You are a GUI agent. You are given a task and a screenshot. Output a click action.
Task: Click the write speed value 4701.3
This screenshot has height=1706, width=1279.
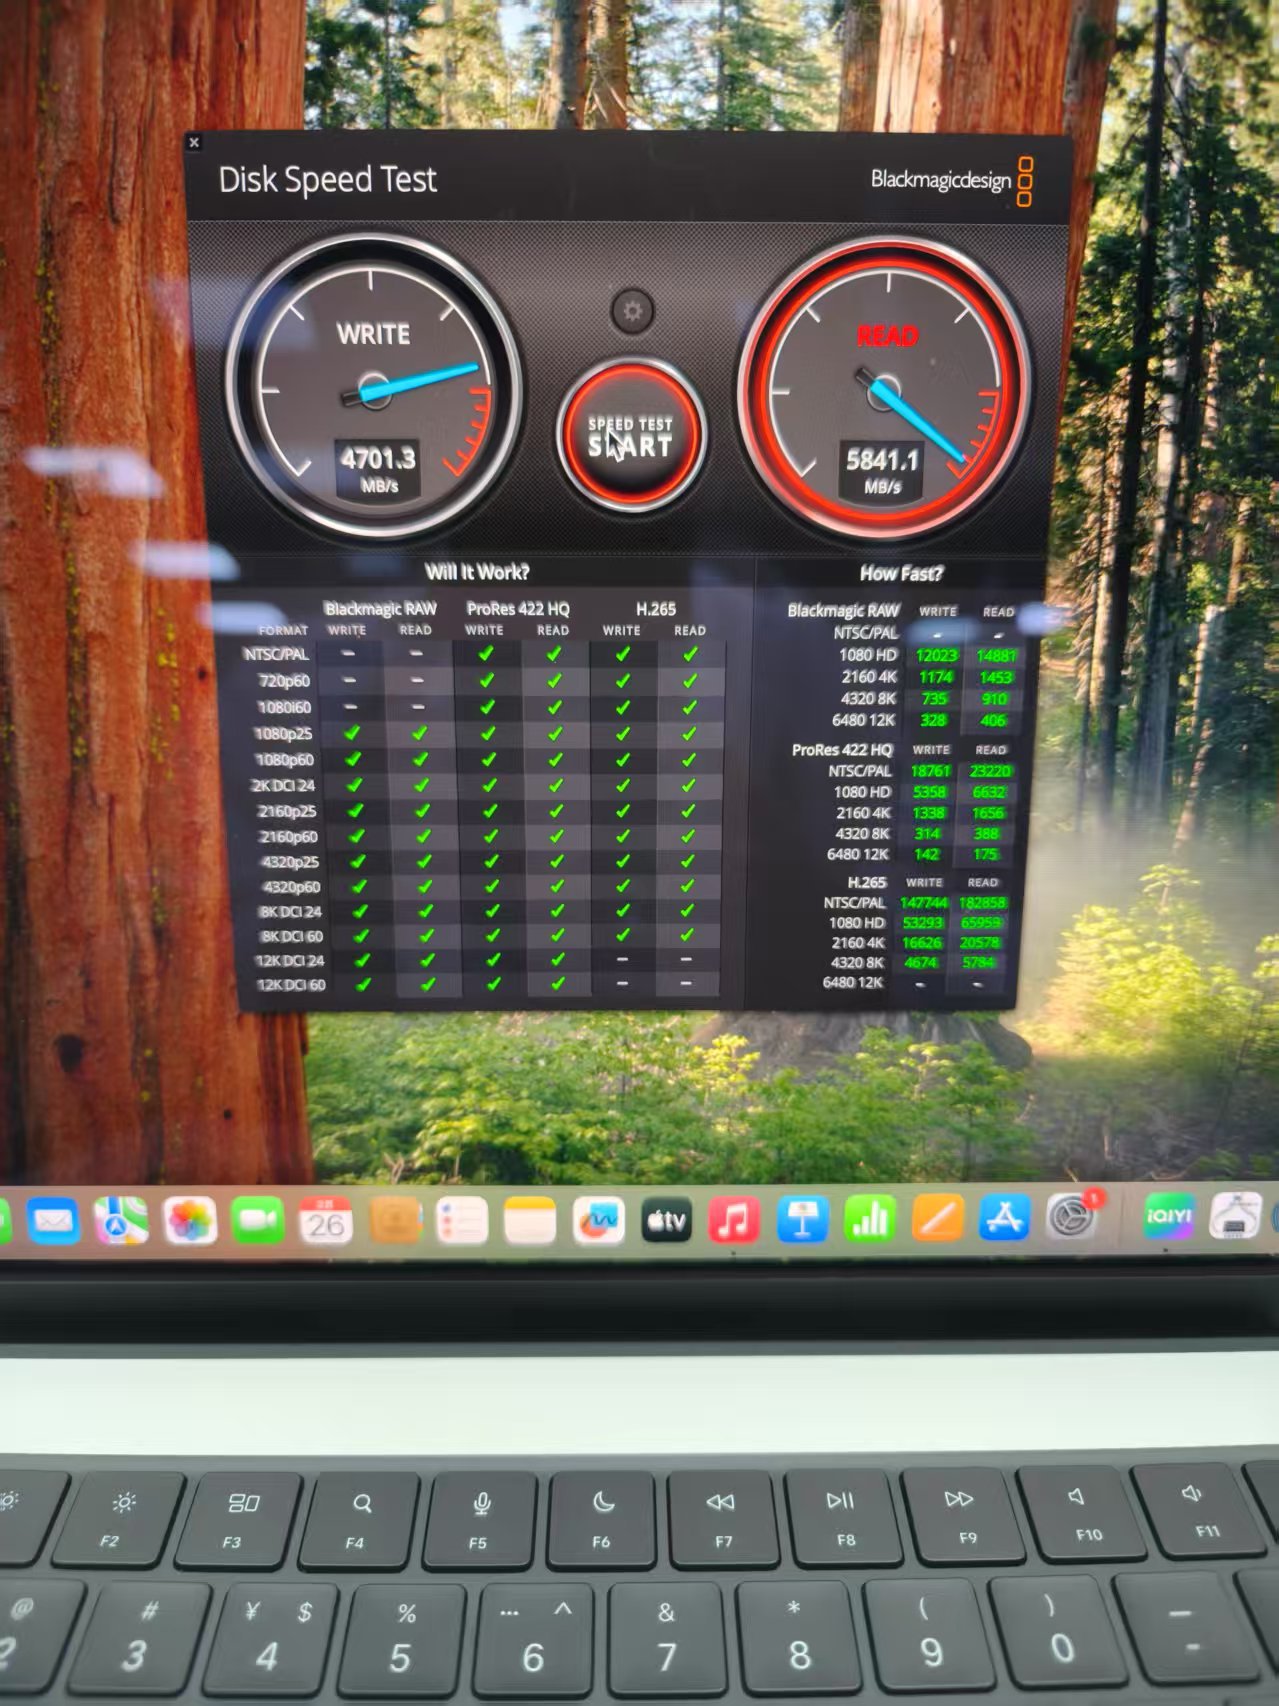(378, 459)
